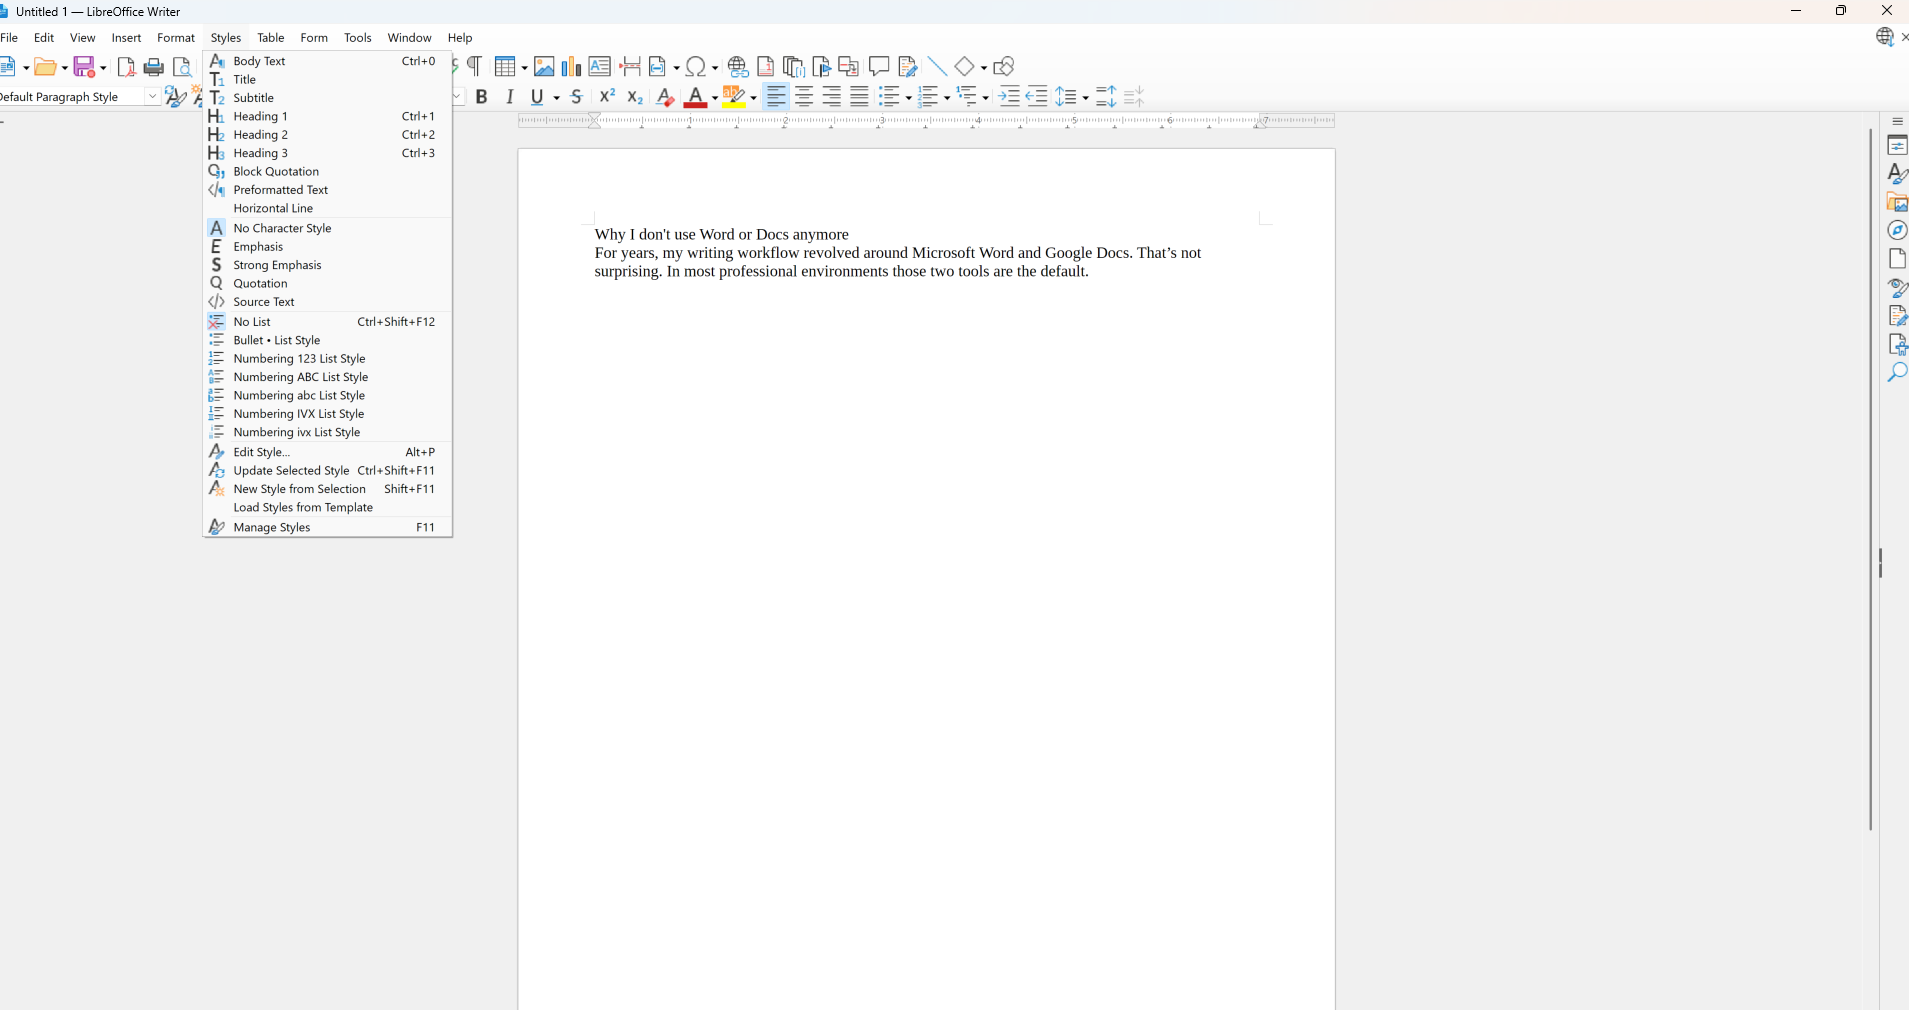Insert a table from toolbar
Viewport: 1909px width, 1010px height.
click(505, 66)
